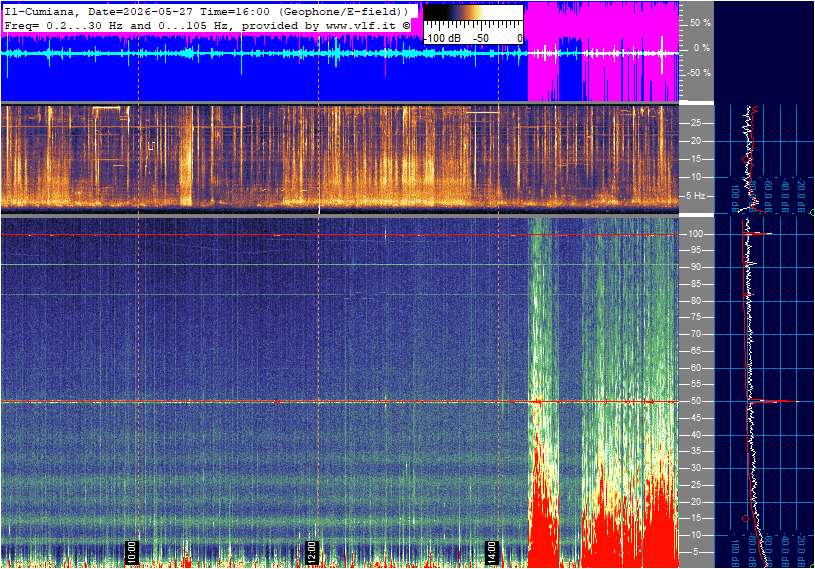Click the 95 Hz label on E-field scale

[x=695, y=250]
